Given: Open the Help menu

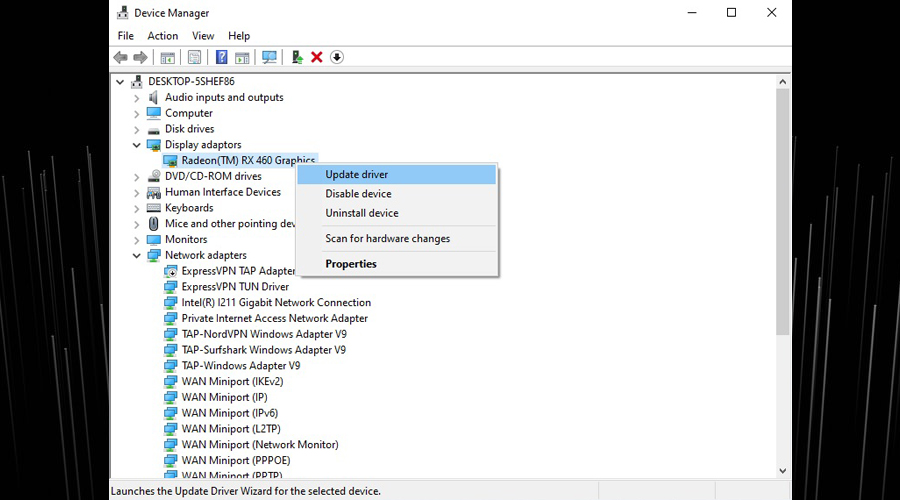Looking at the screenshot, I should point(239,36).
